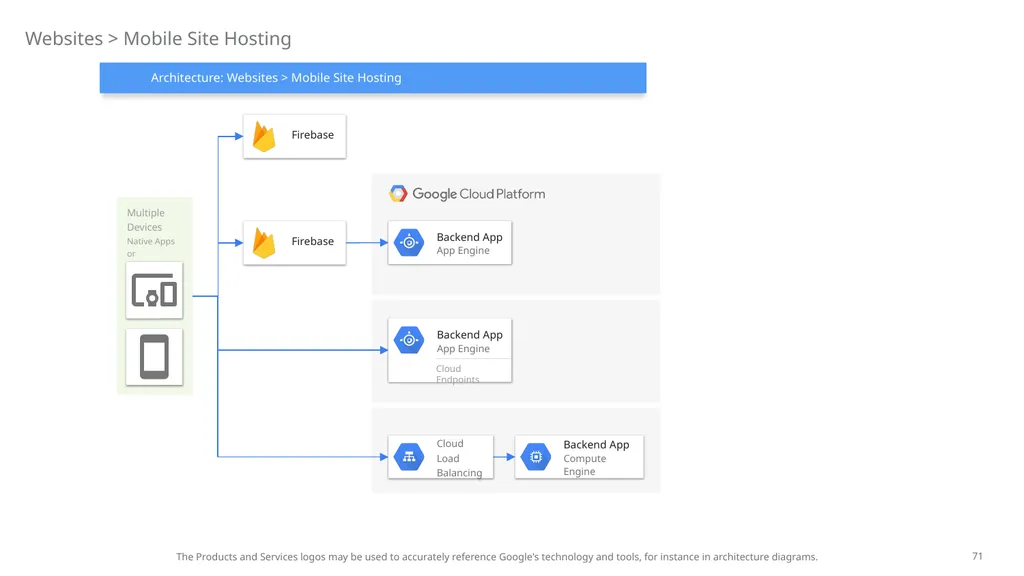The width and height of the screenshot is (1024, 576).
Task: Click the page number 71
Action: tap(977, 556)
